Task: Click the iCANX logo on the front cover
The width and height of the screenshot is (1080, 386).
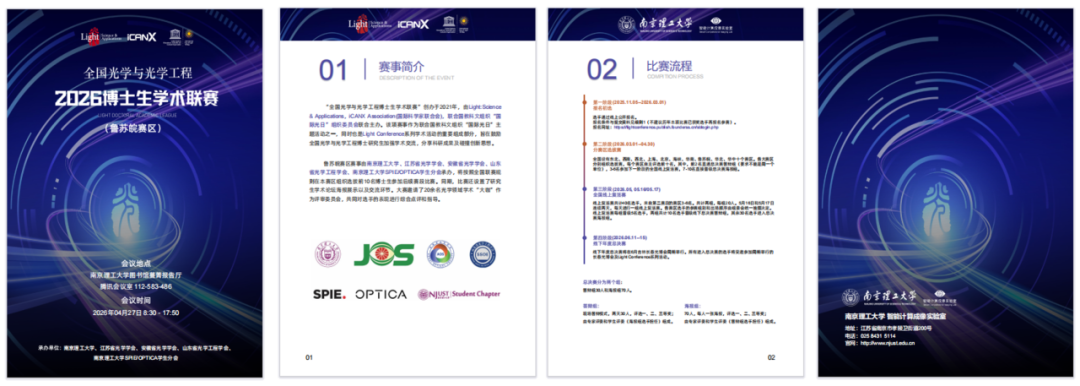Action: (143, 38)
